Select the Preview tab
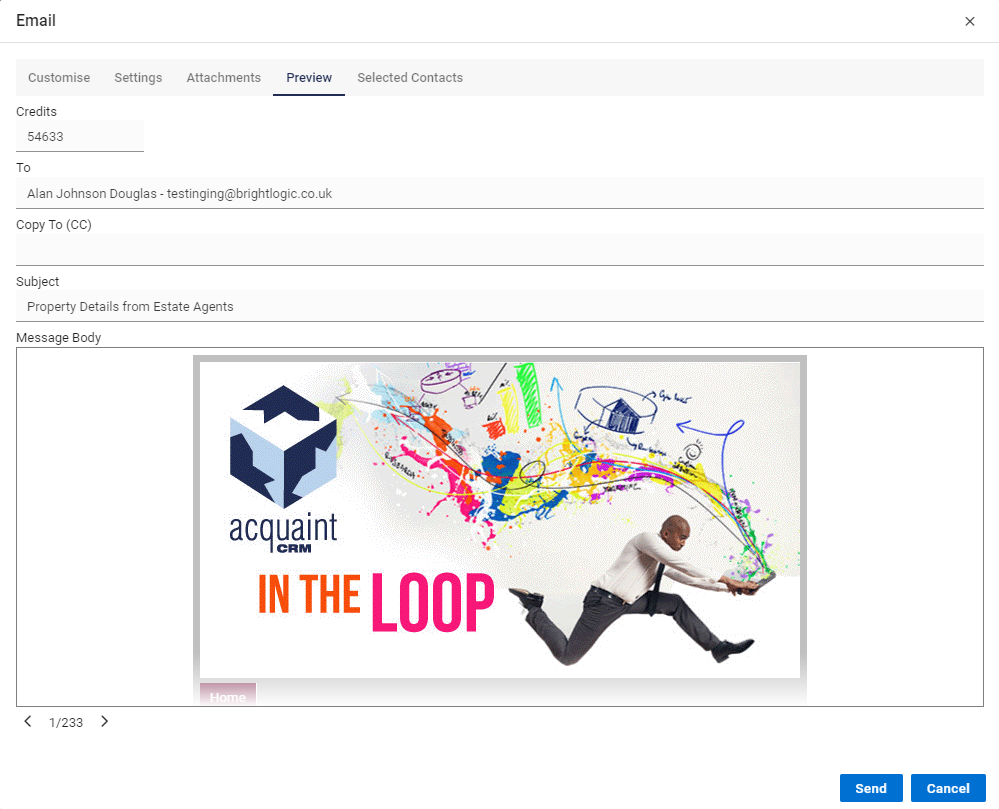 [309, 78]
